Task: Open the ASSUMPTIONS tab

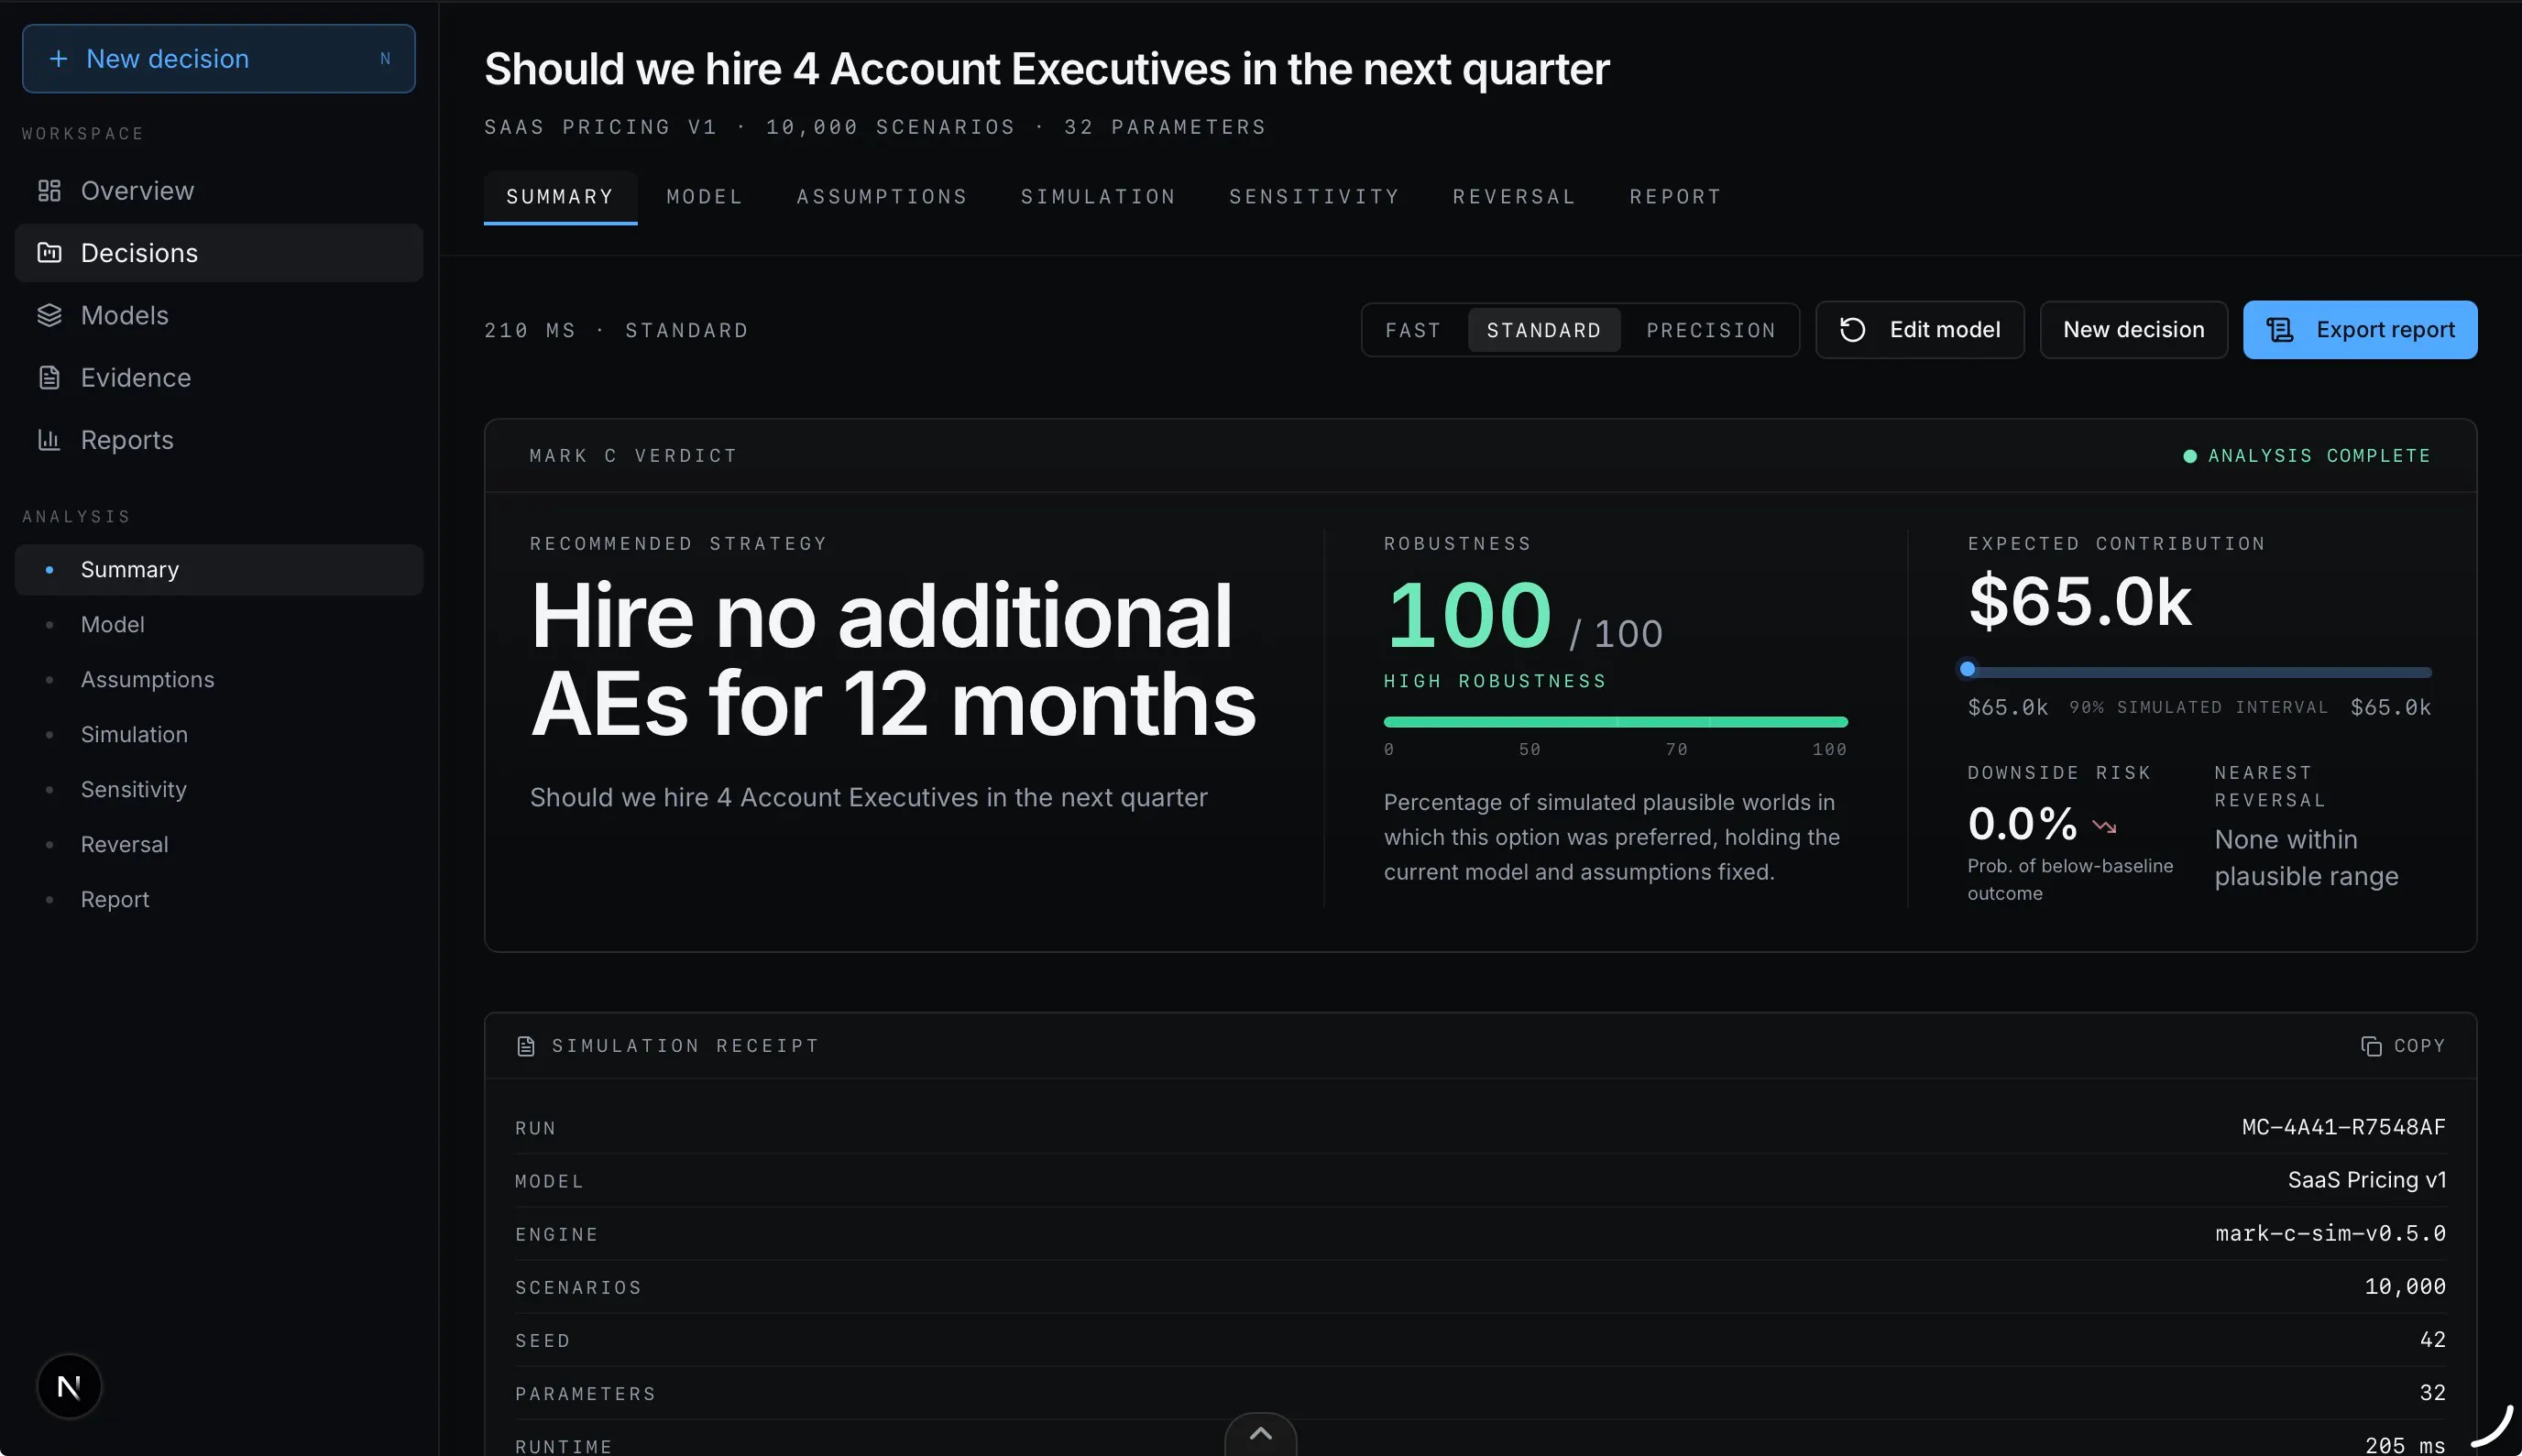Action: pos(882,197)
